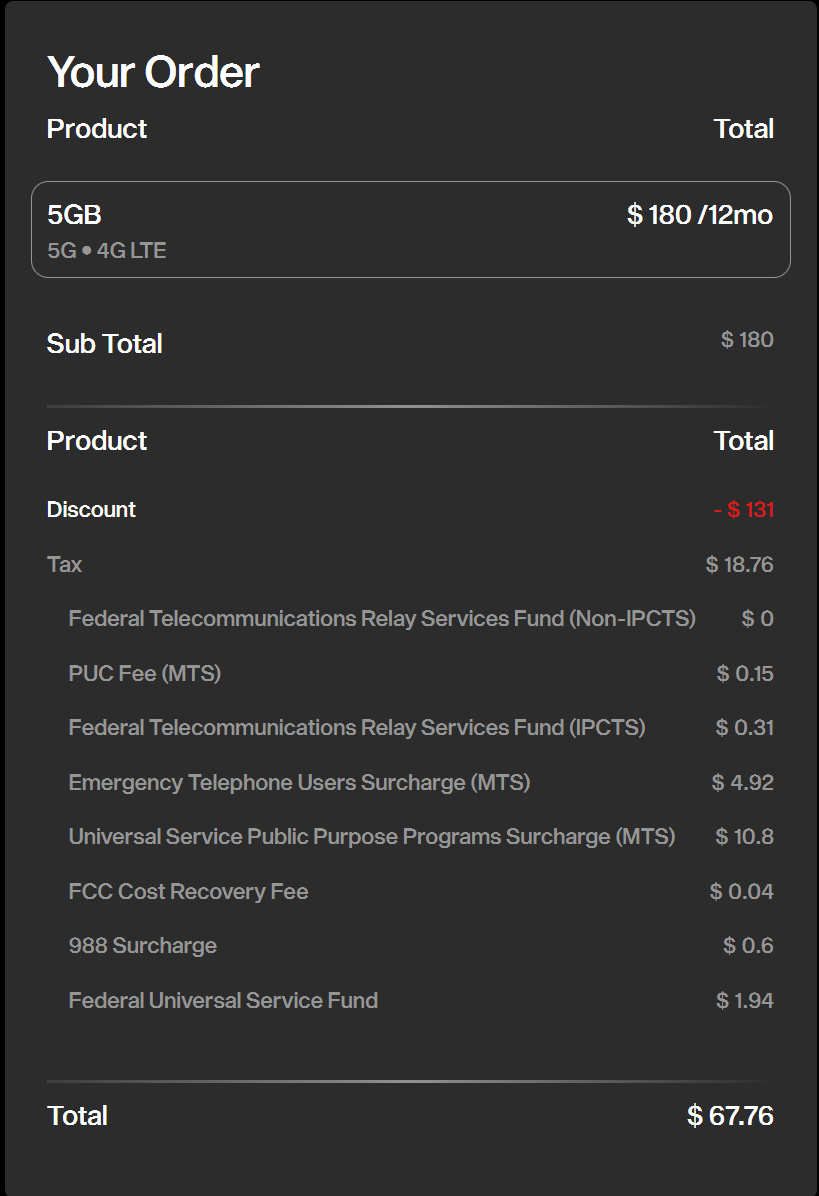The image size is (819, 1196).
Task: Click the $67.76 total amount
Action: click(730, 1116)
